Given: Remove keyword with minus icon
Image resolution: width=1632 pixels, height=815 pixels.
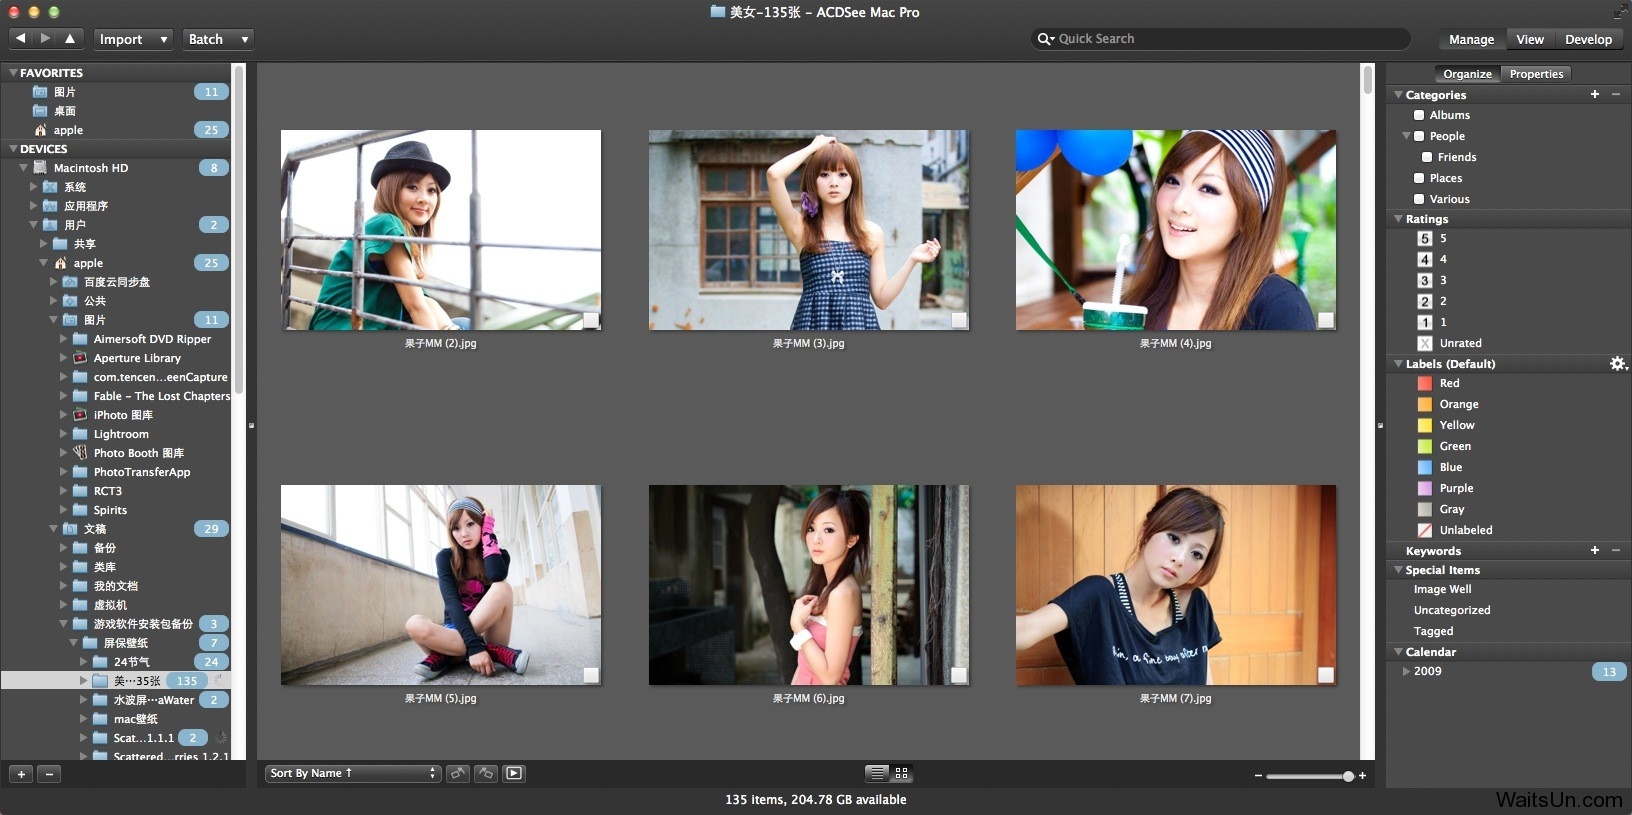Looking at the screenshot, I should tap(1616, 550).
